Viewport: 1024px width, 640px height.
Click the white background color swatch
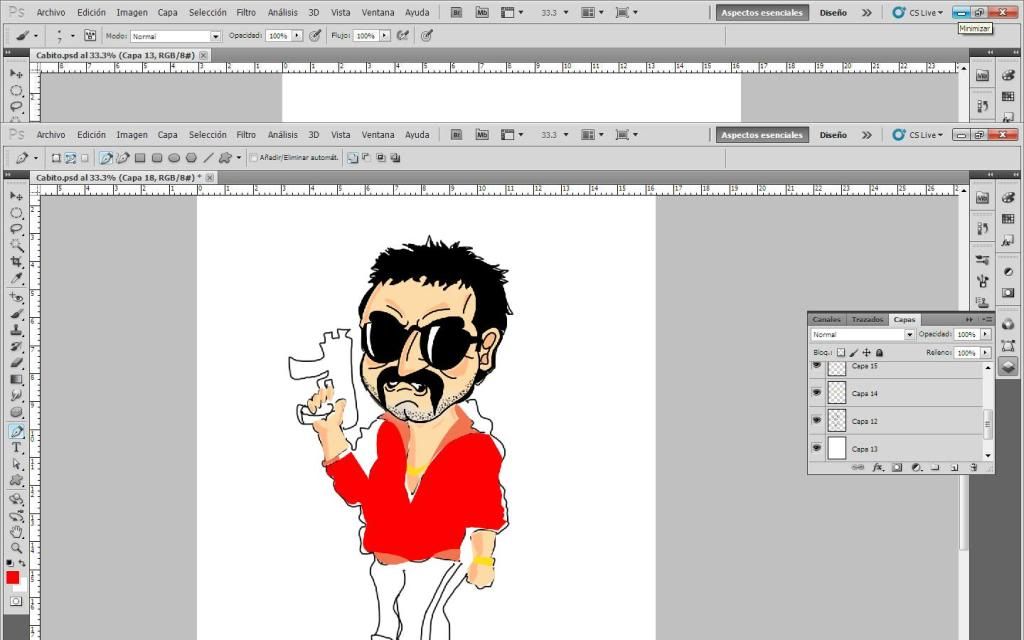pos(22,584)
